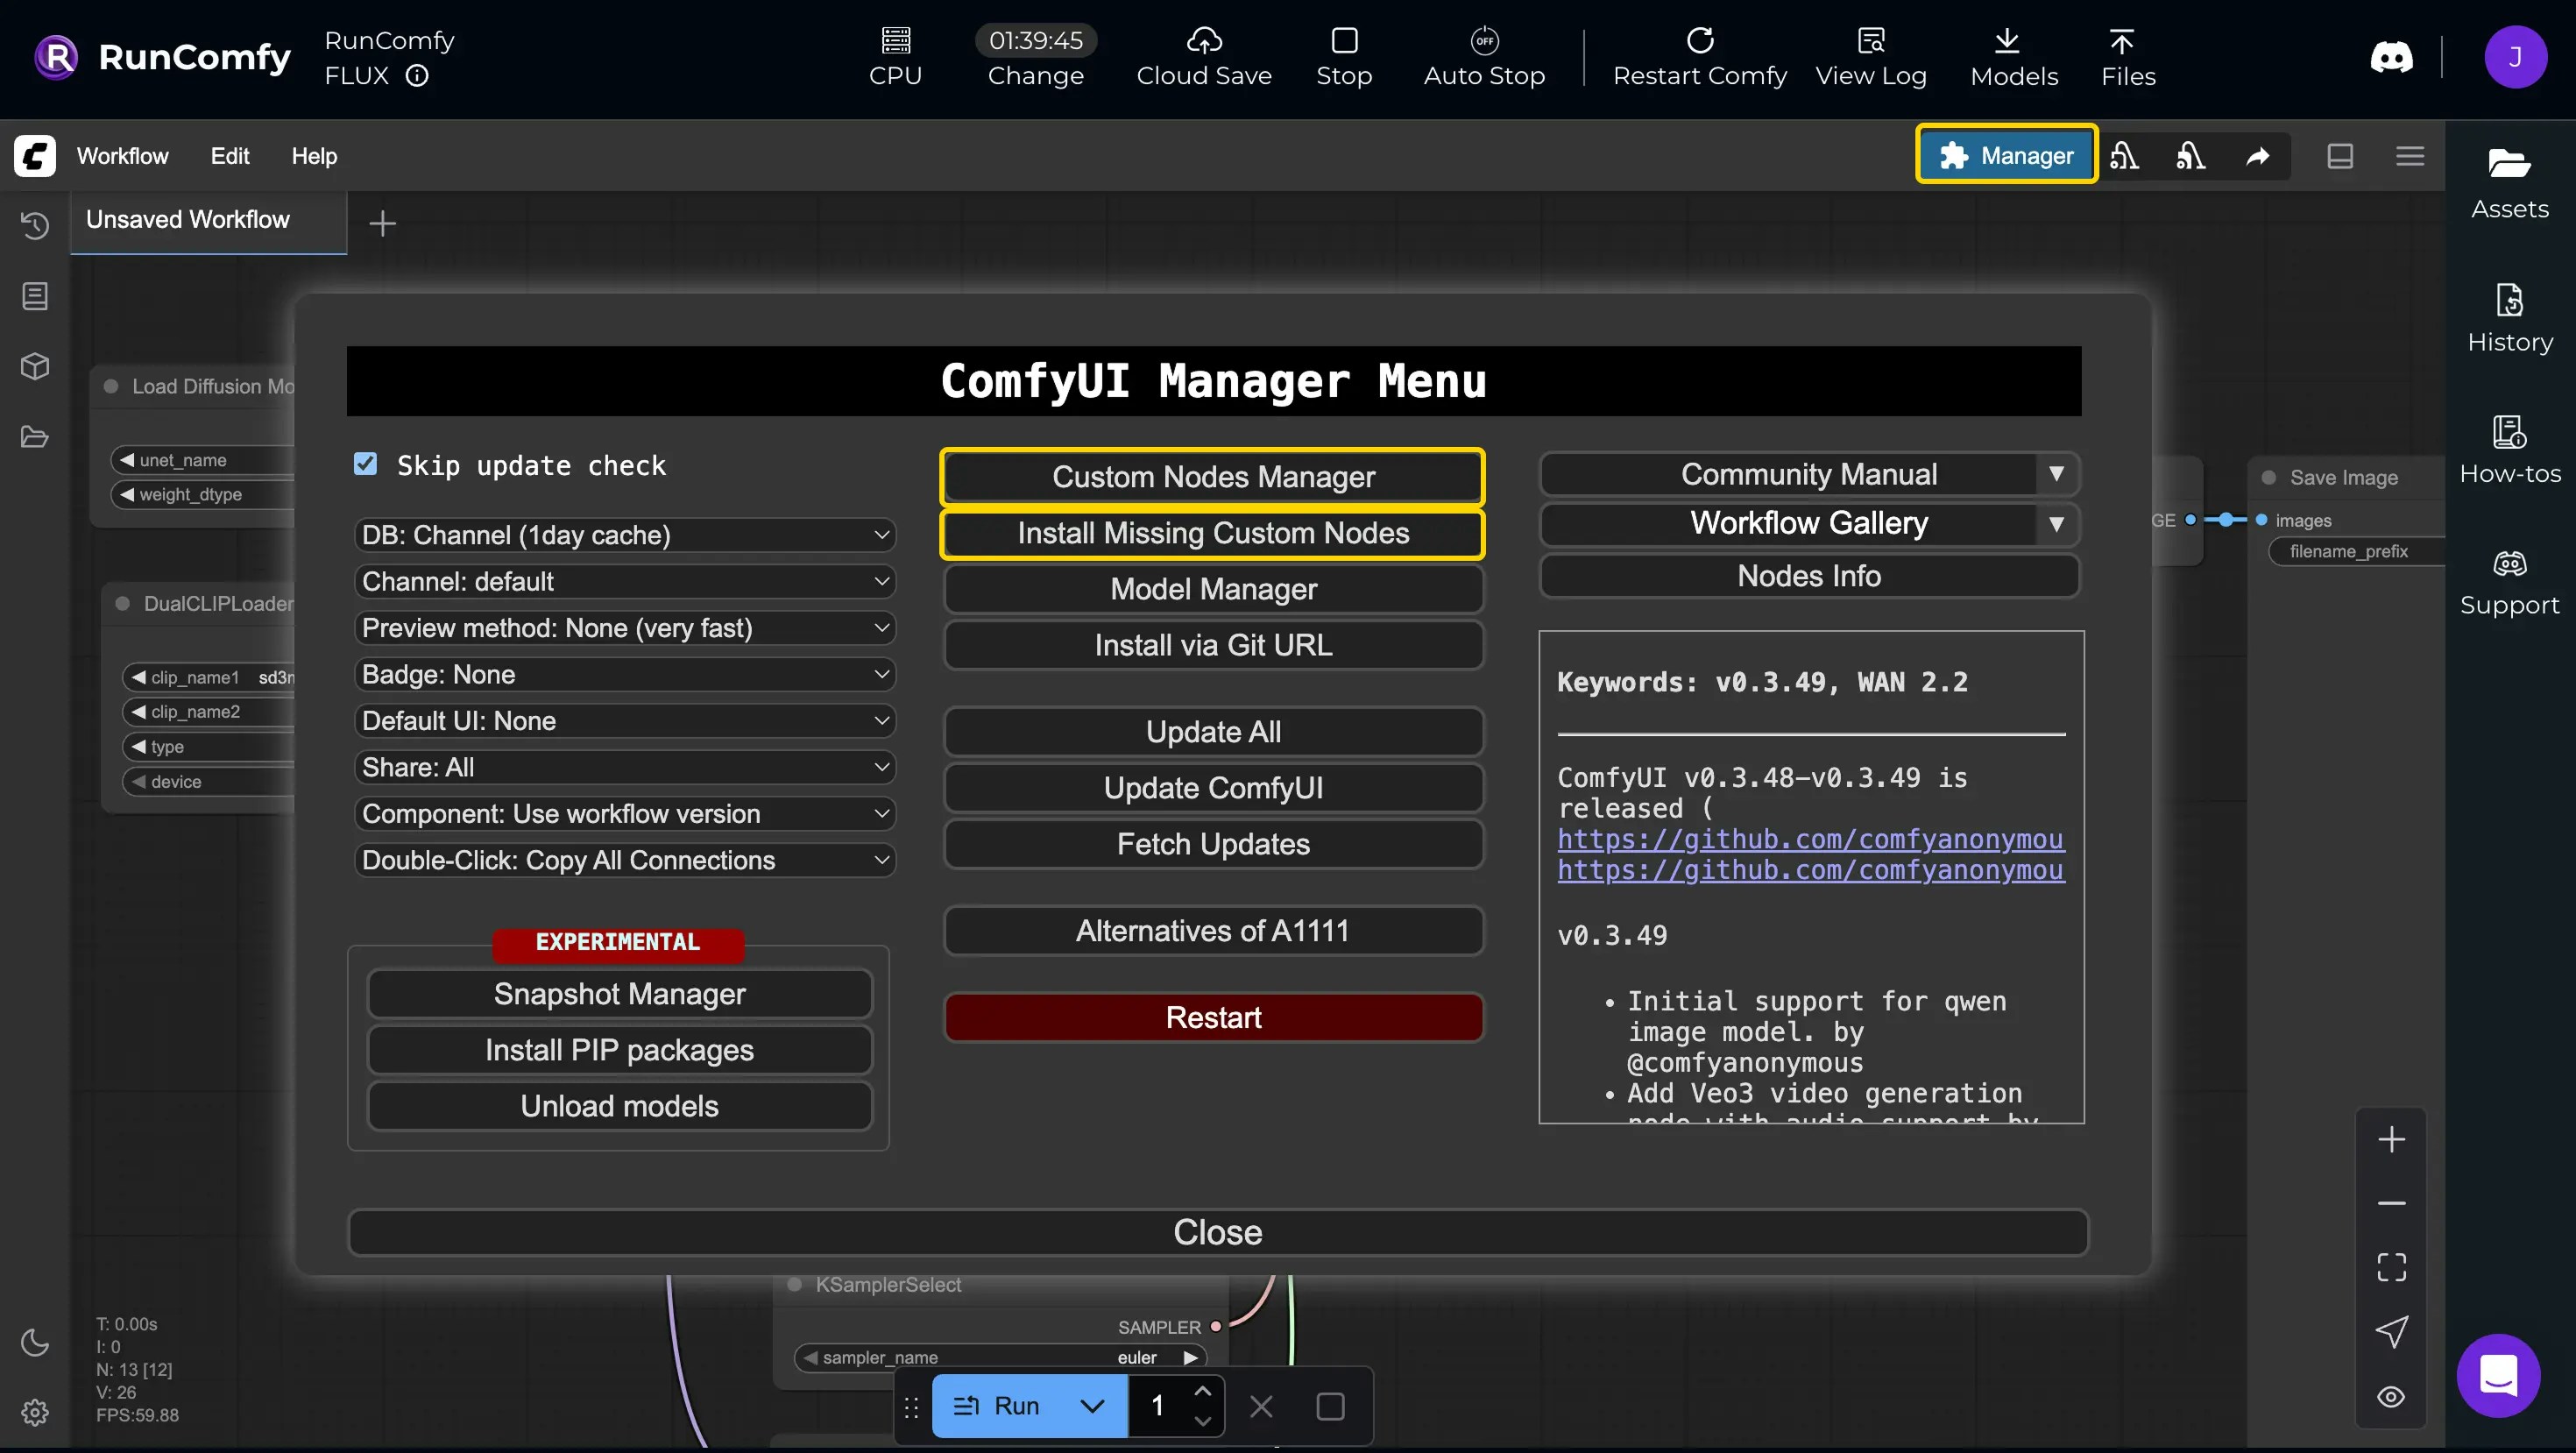Viewport: 2576px width, 1453px height.
Task: Open the user avatar J menu
Action: click(2515, 57)
